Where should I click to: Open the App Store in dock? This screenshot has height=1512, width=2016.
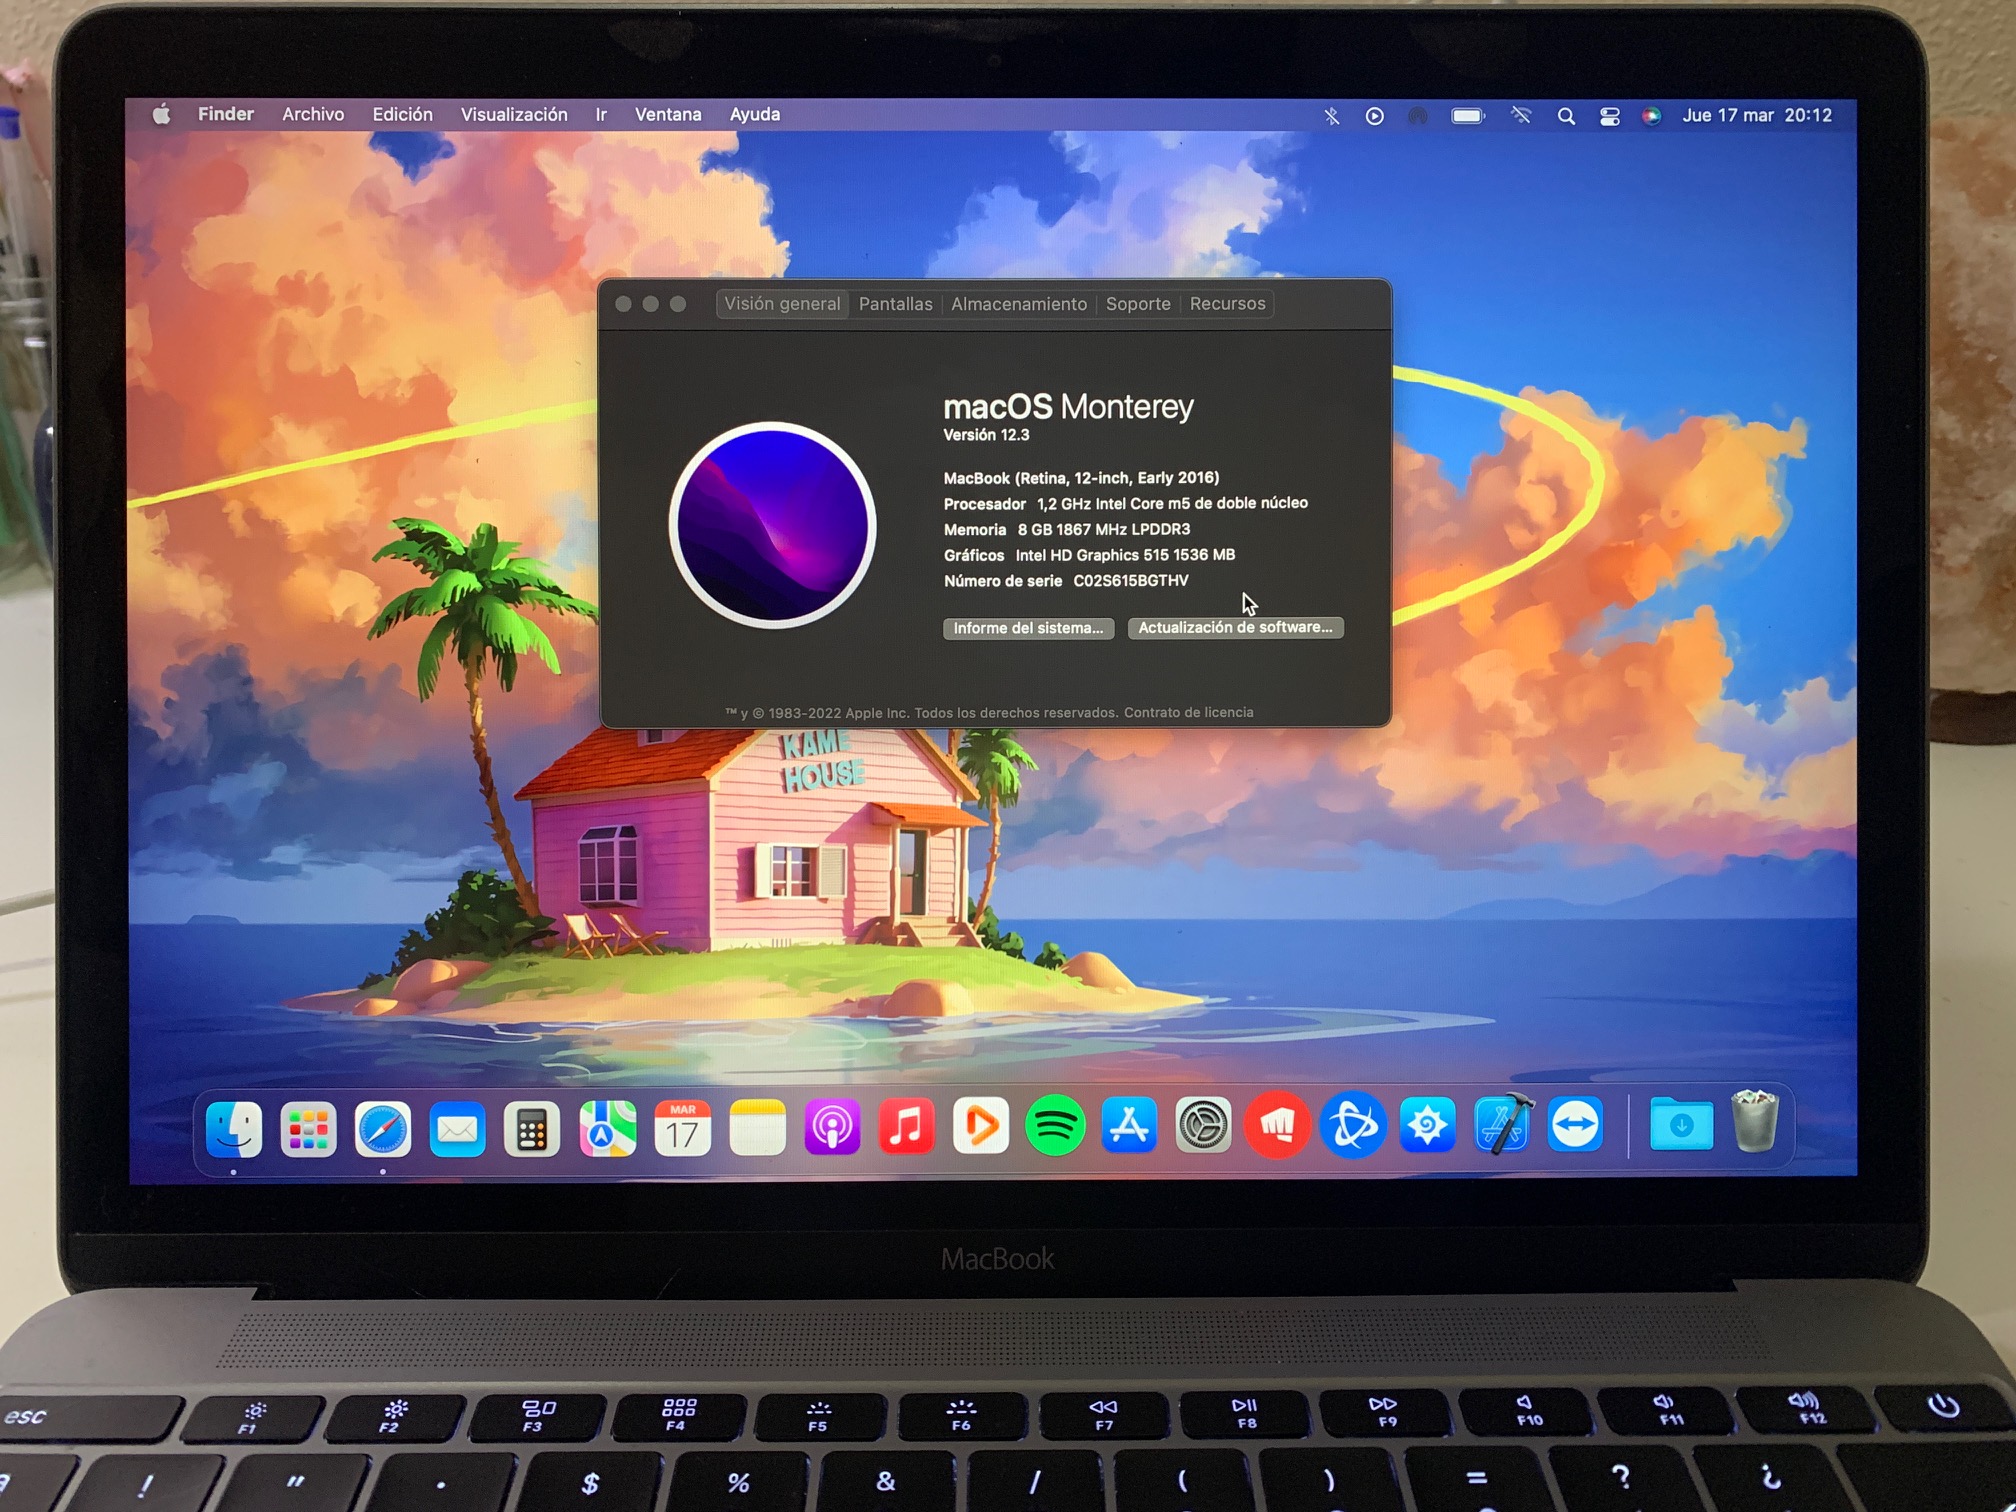point(1129,1125)
